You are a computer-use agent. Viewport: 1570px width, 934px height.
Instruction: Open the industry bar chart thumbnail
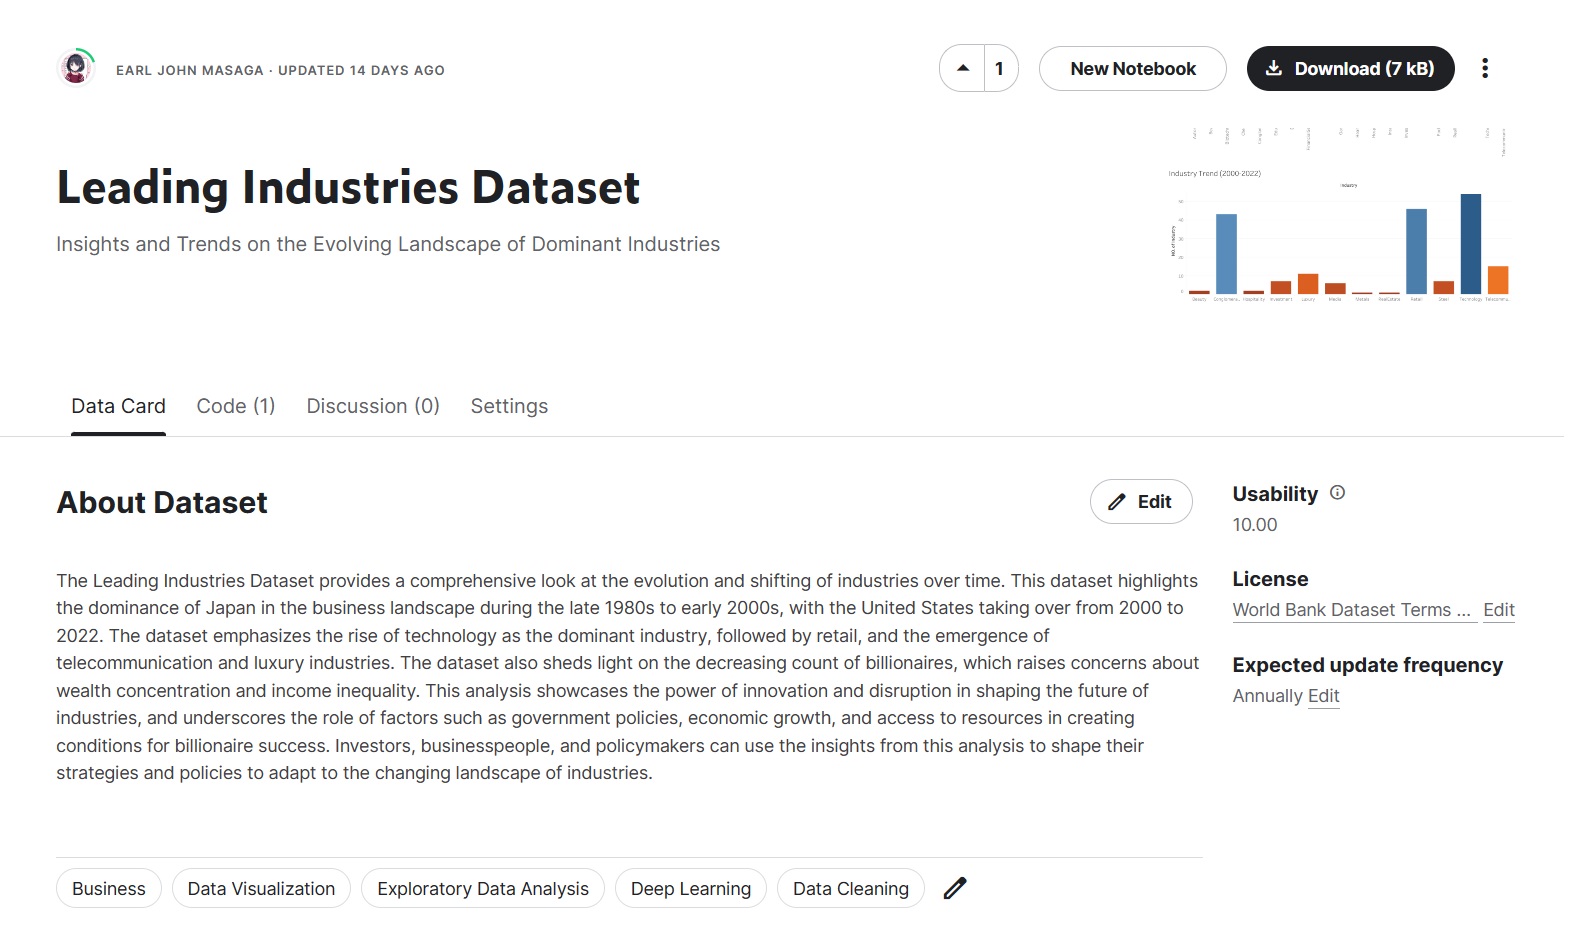point(1338,215)
